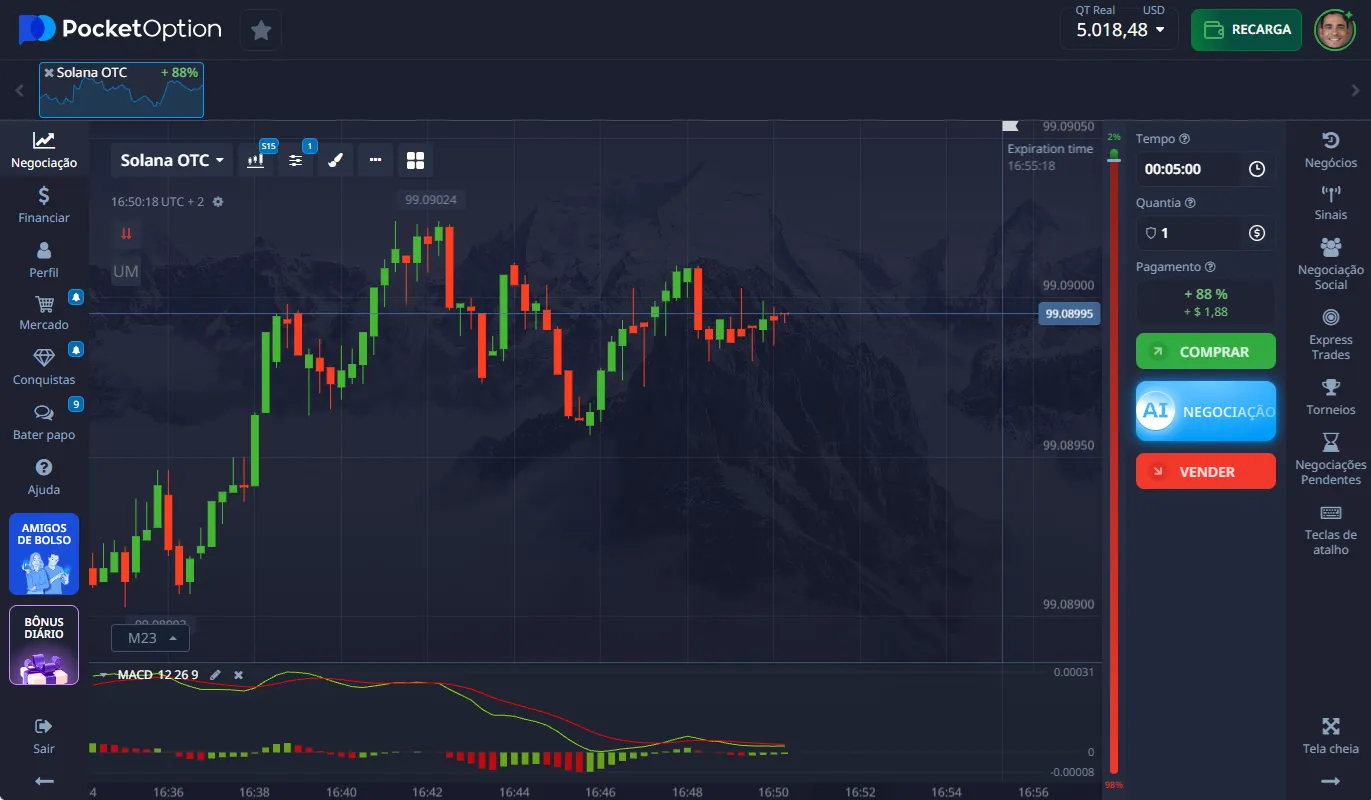Toggle Tela cheia fullscreen mode
1371x800 pixels.
click(x=1331, y=735)
